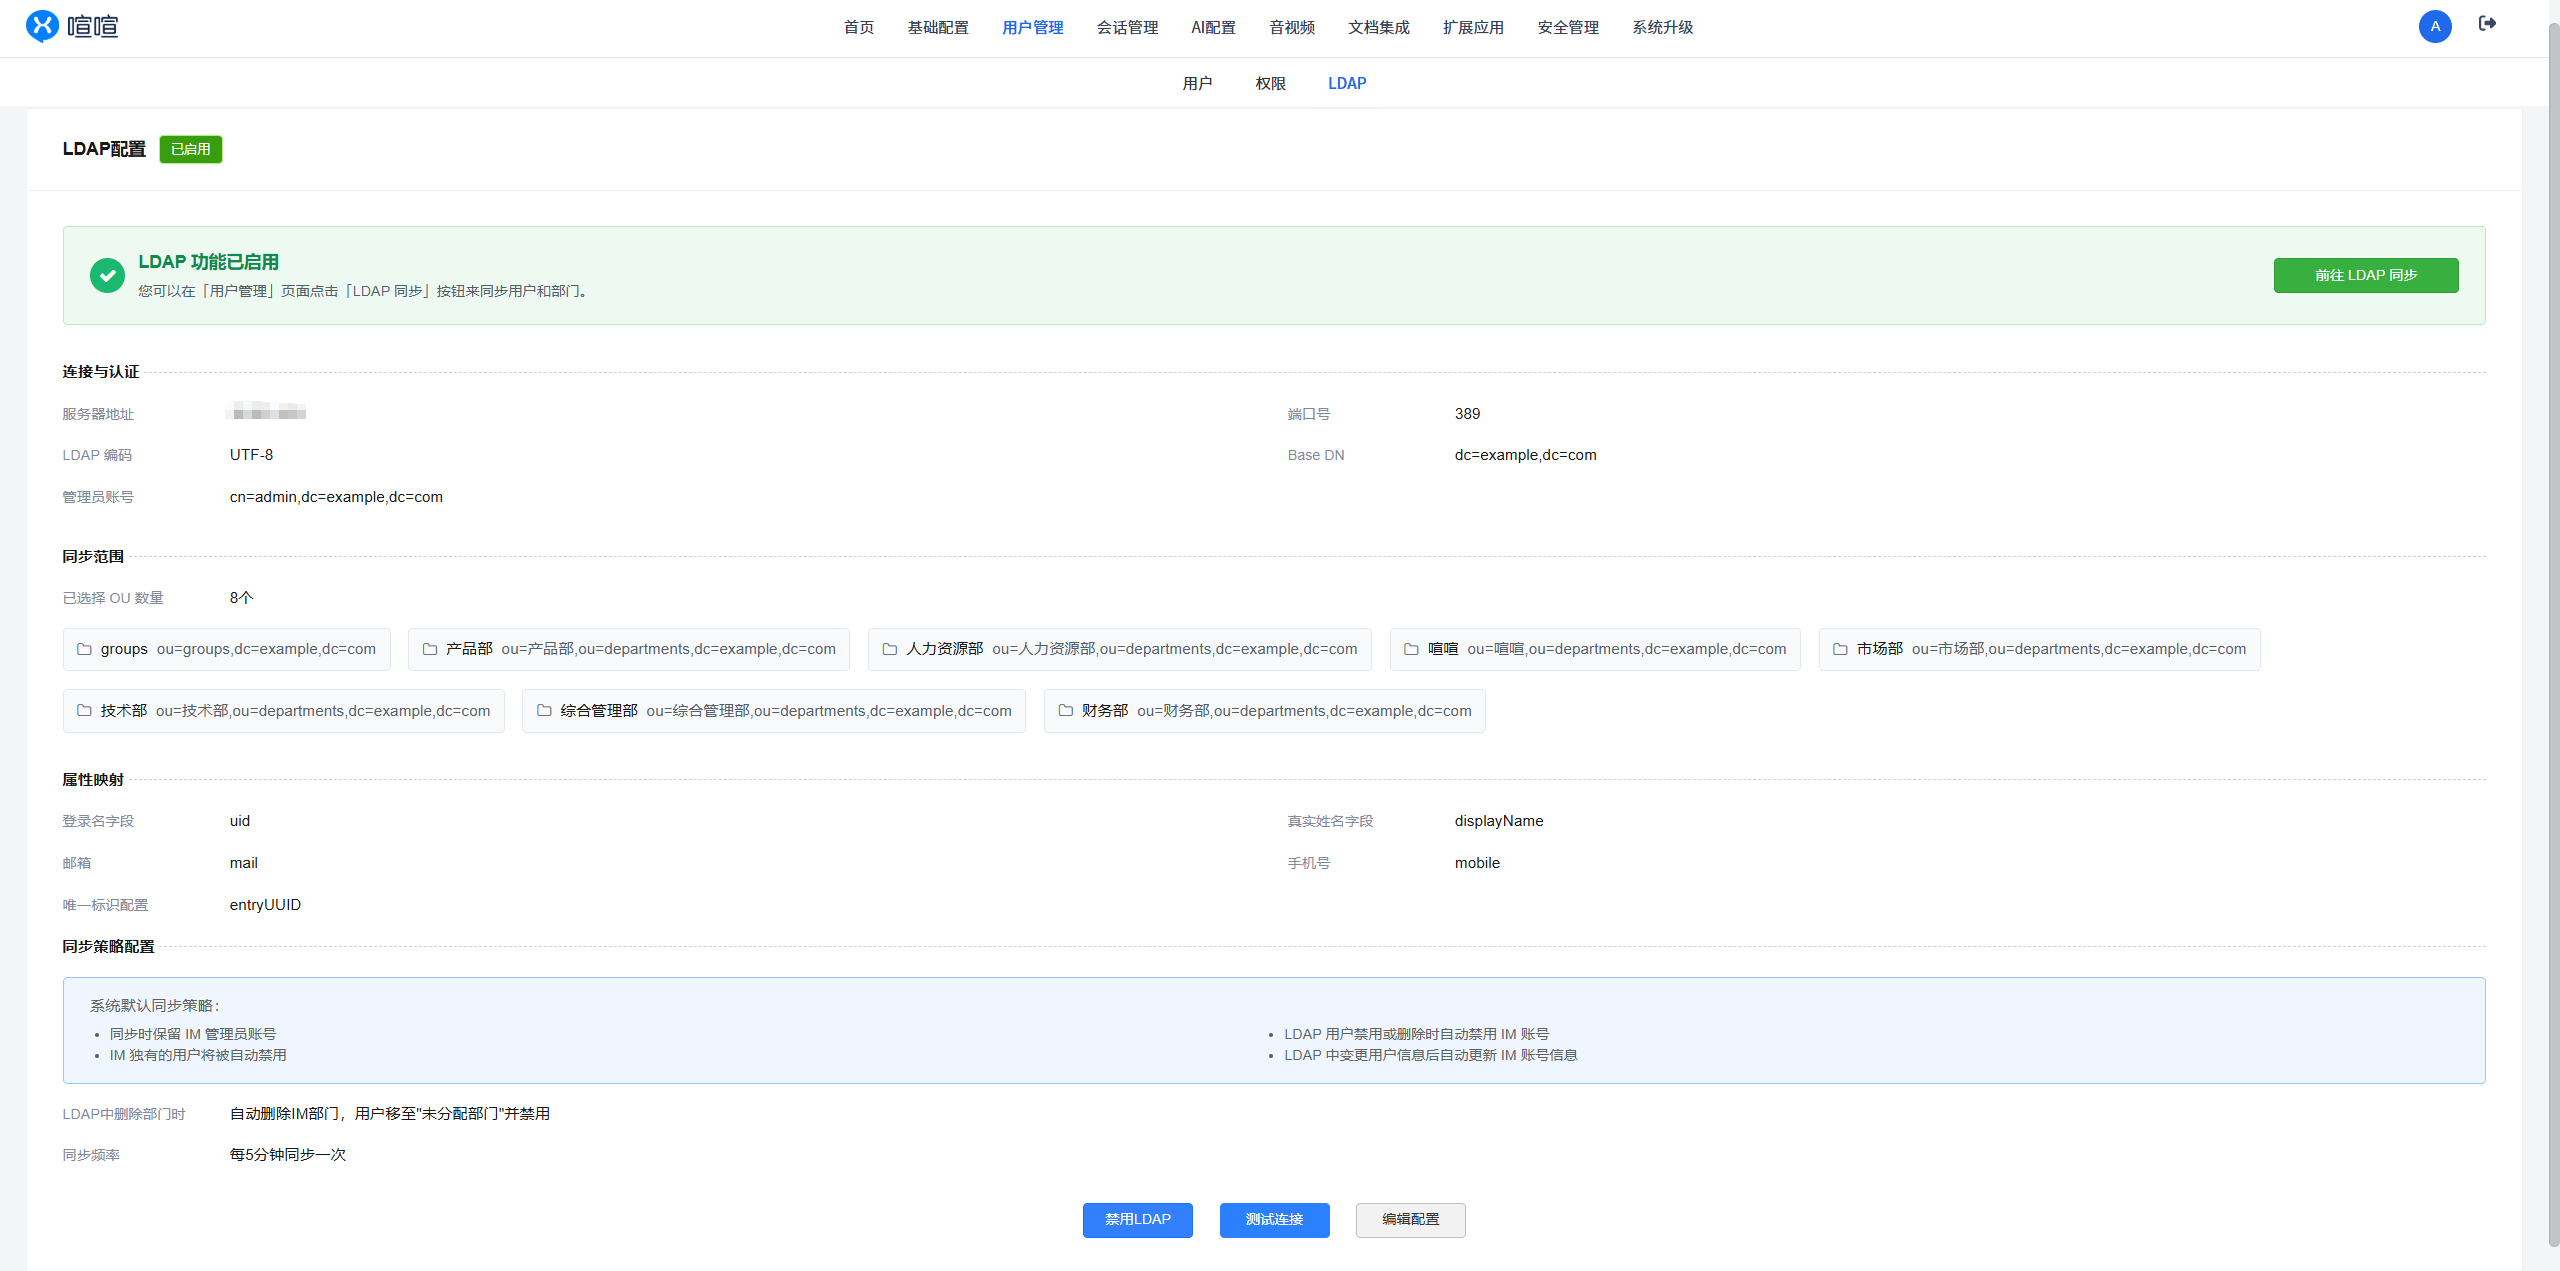Open 文档集成 menu

[x=1379, y=28]
